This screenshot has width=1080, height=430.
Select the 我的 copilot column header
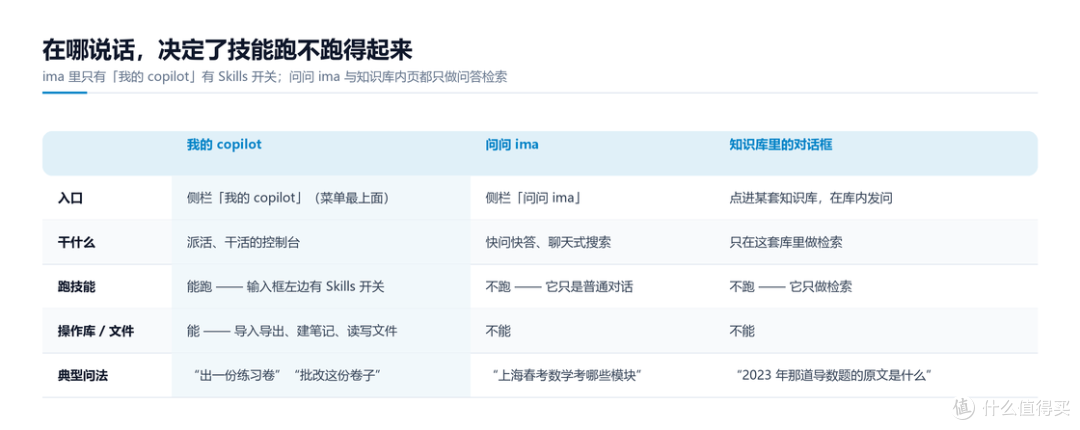tap(224, 145)
